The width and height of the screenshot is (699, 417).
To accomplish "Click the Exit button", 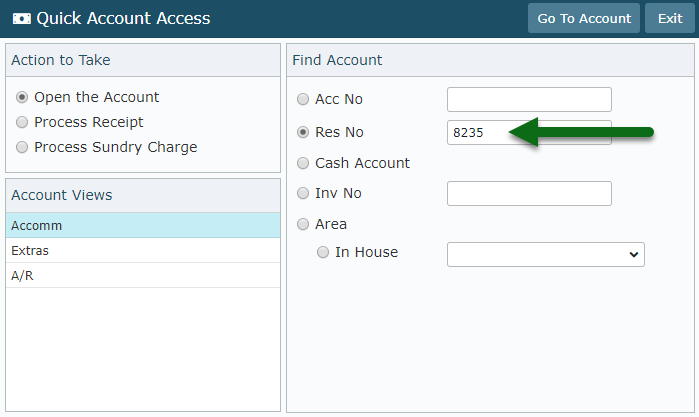I will (x=670, y=18).
